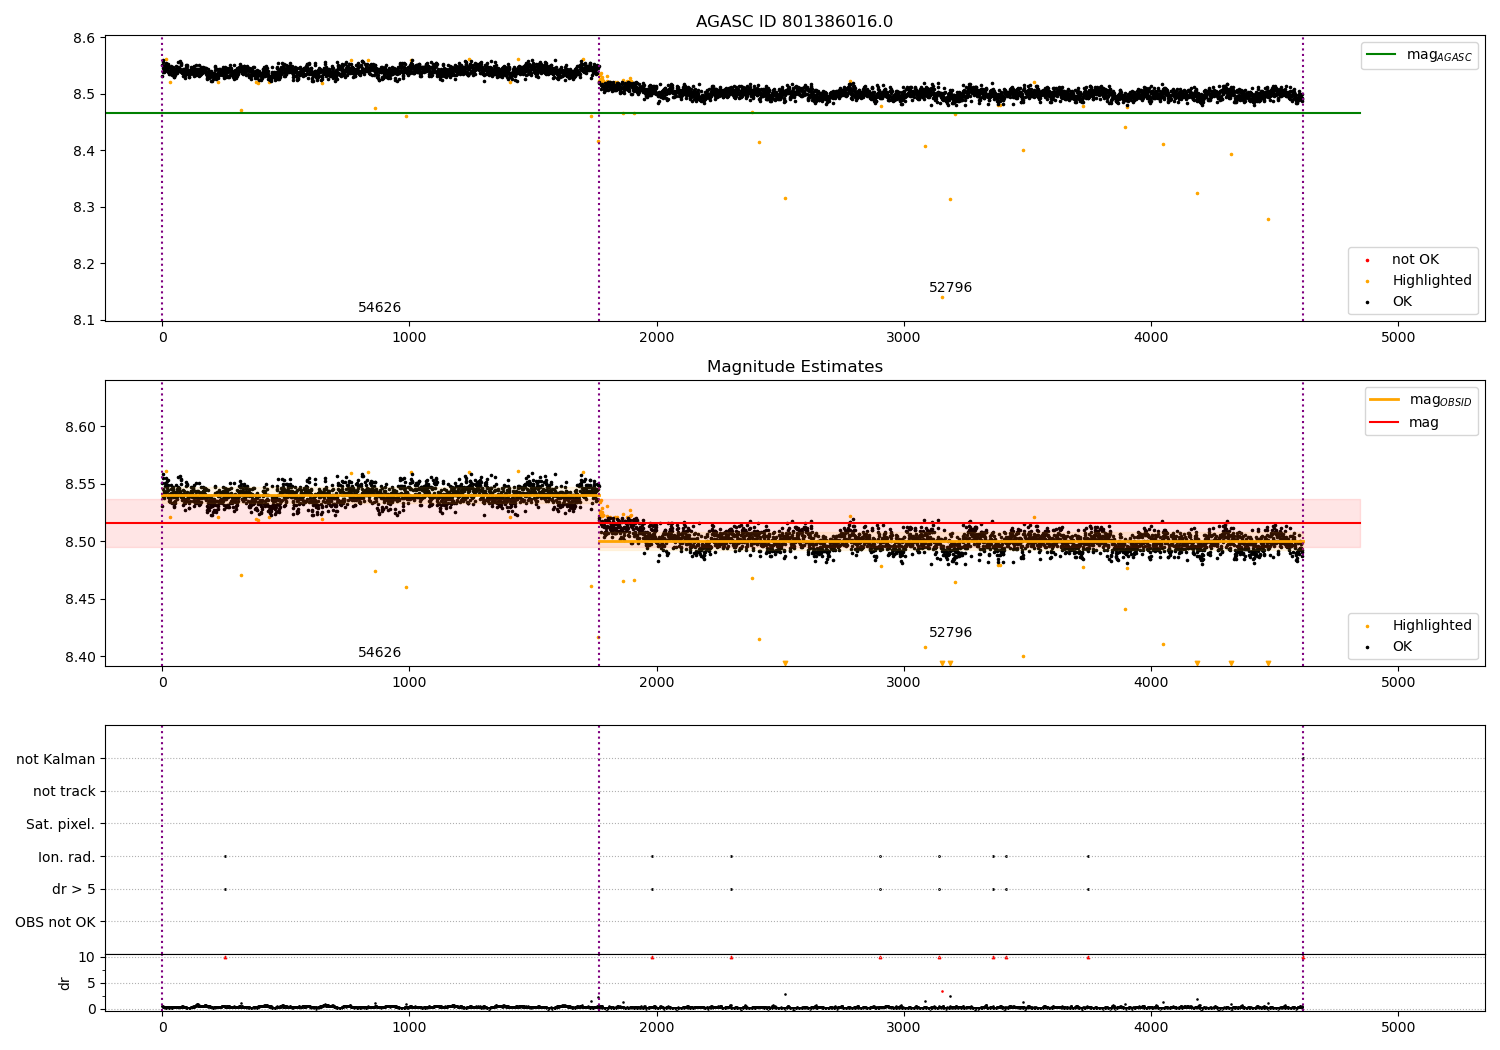Click the green mag AGASC horizontal line in top plot
Viewport: 1500px width, 1050px height.
[x=733, y=113]
